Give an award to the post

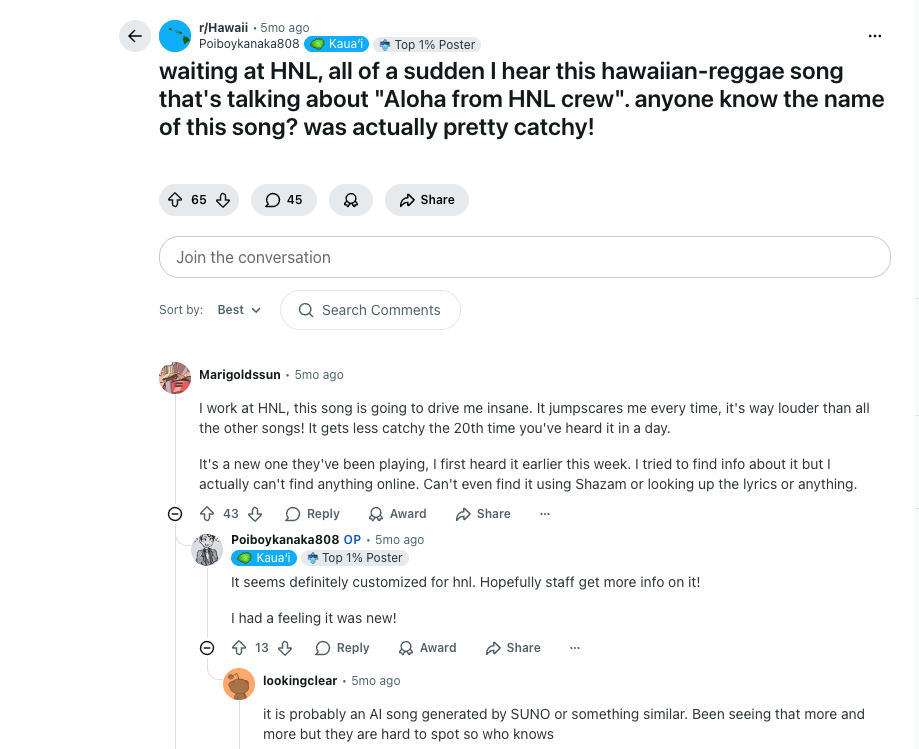(351, 200)
